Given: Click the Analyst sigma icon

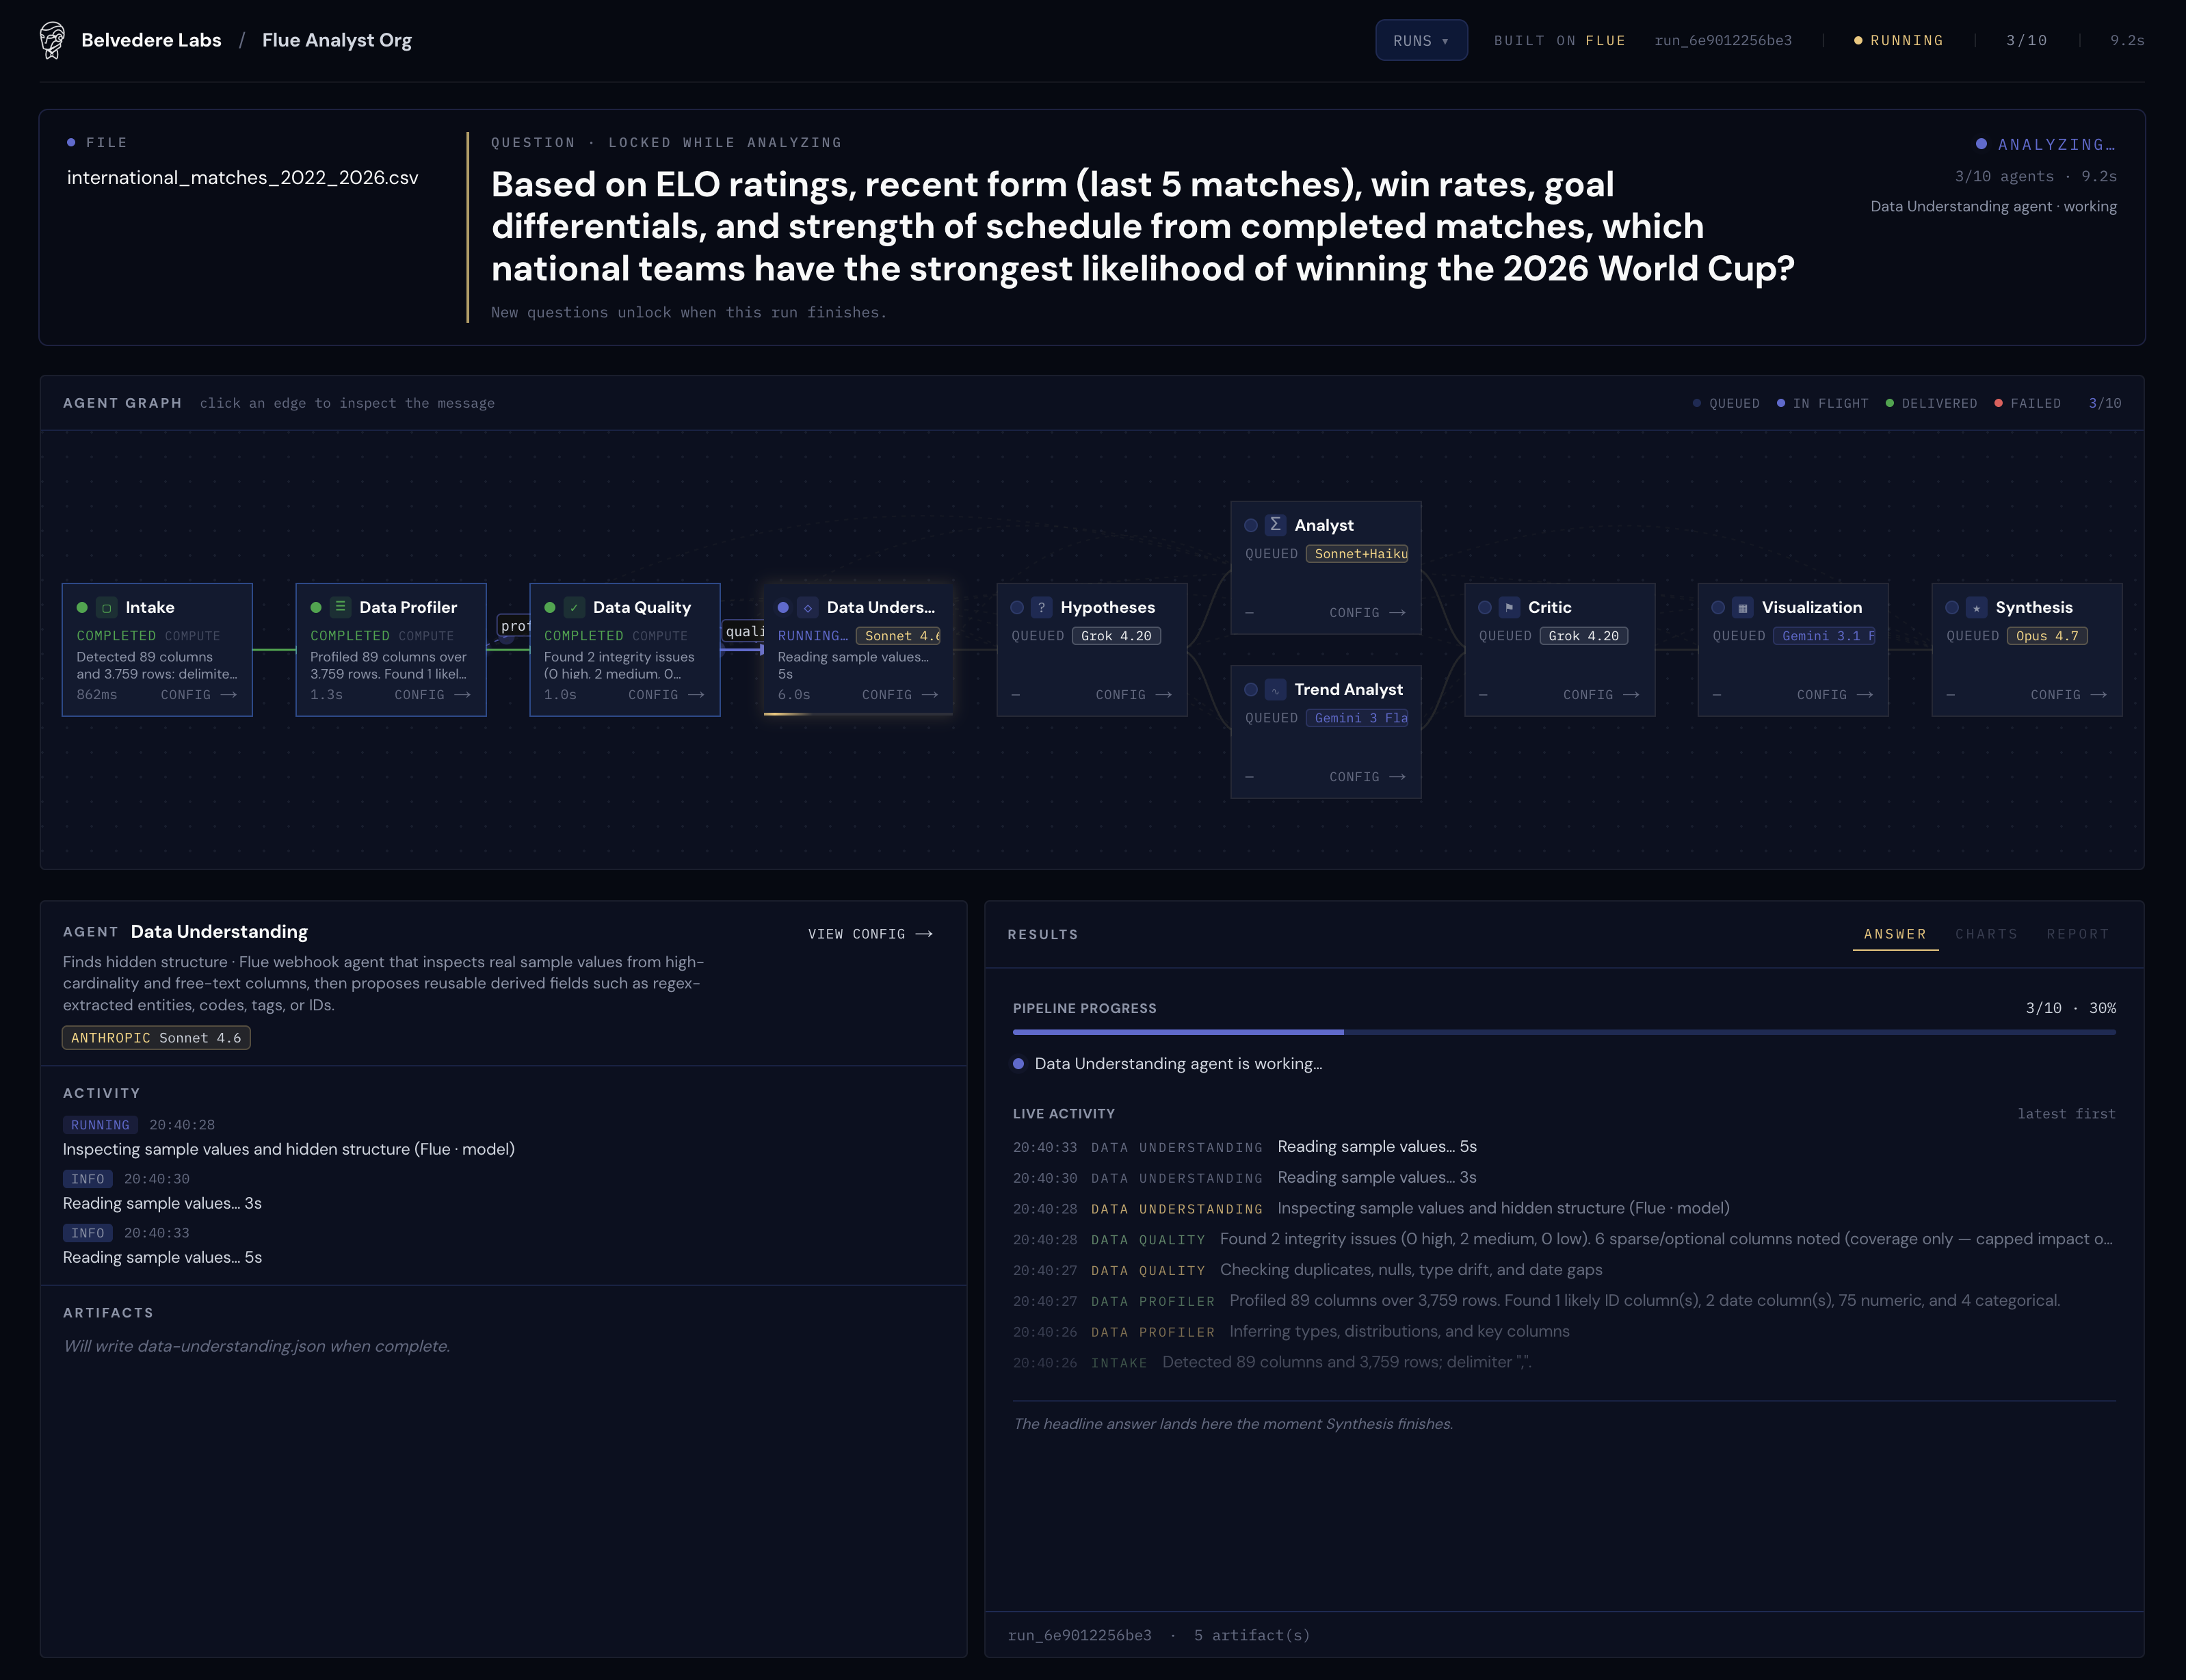Looking at the screenshot, I should pos(1275,525).
